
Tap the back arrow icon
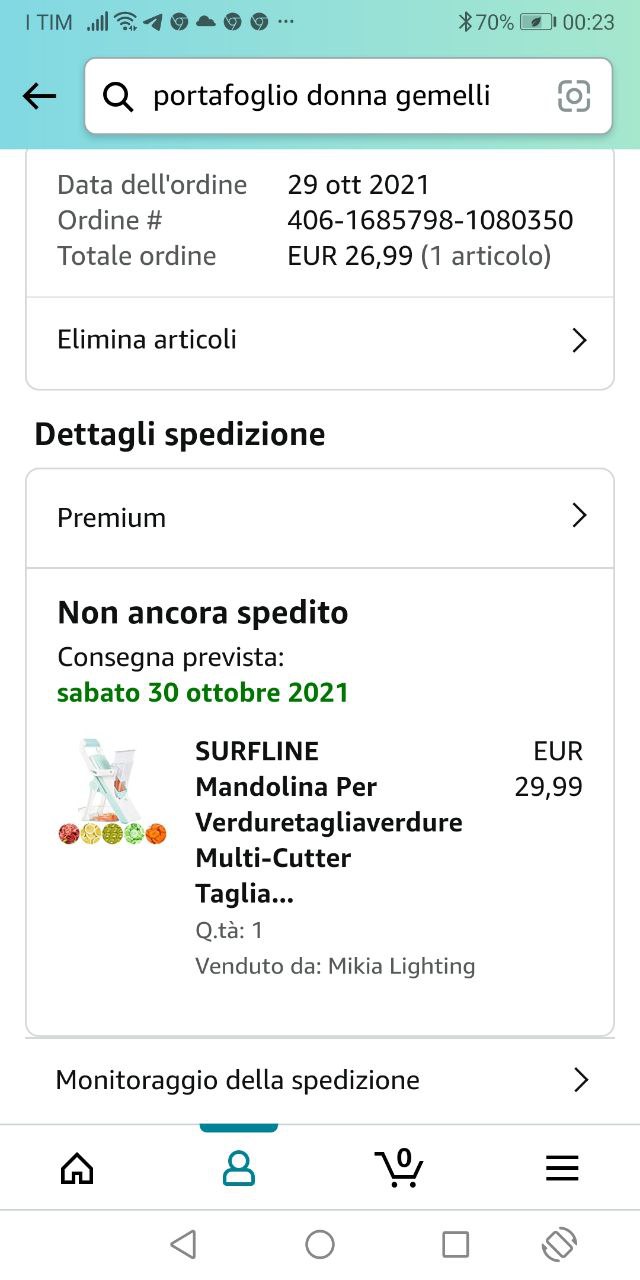39,96
